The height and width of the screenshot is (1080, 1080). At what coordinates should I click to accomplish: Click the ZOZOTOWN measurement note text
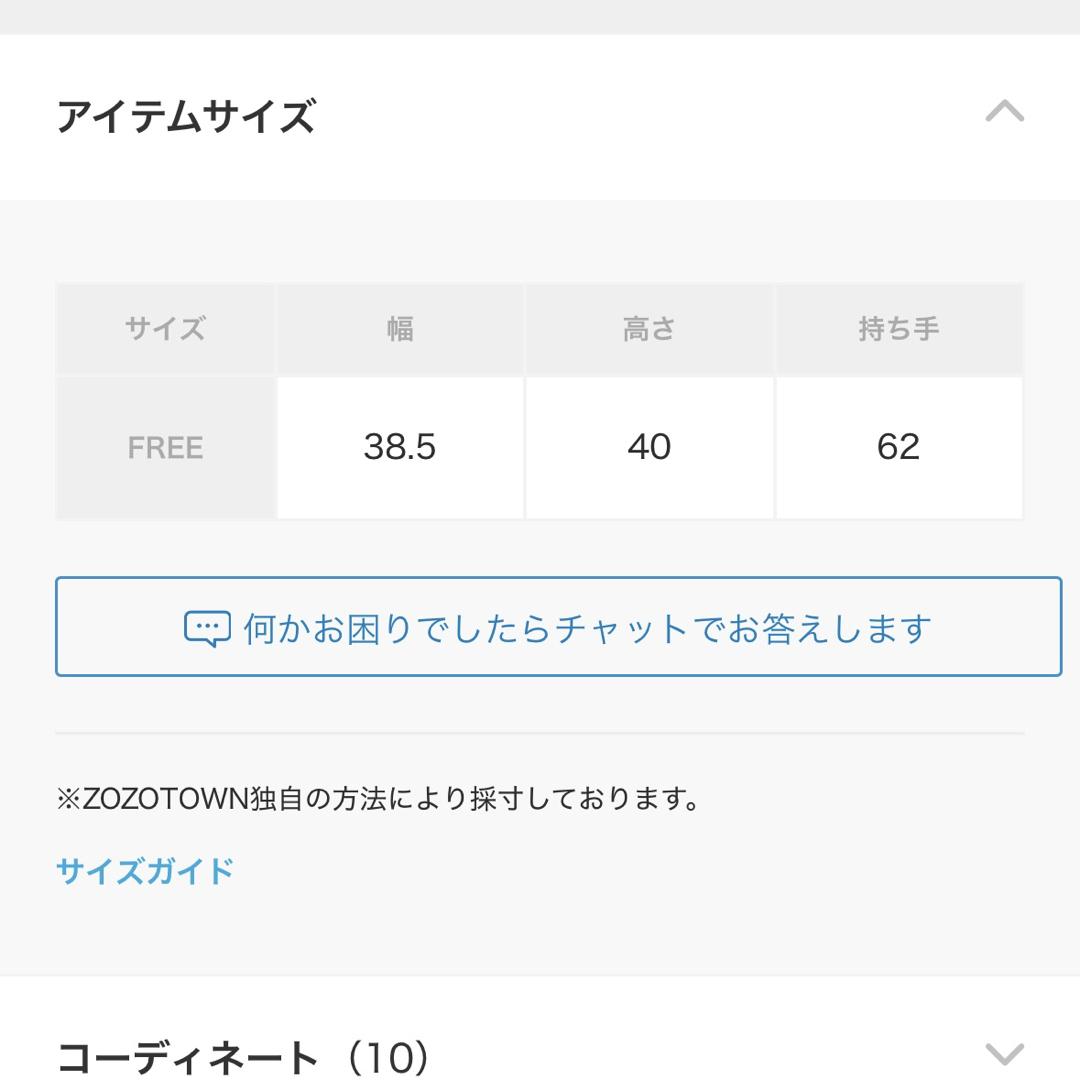click(378, 799)
